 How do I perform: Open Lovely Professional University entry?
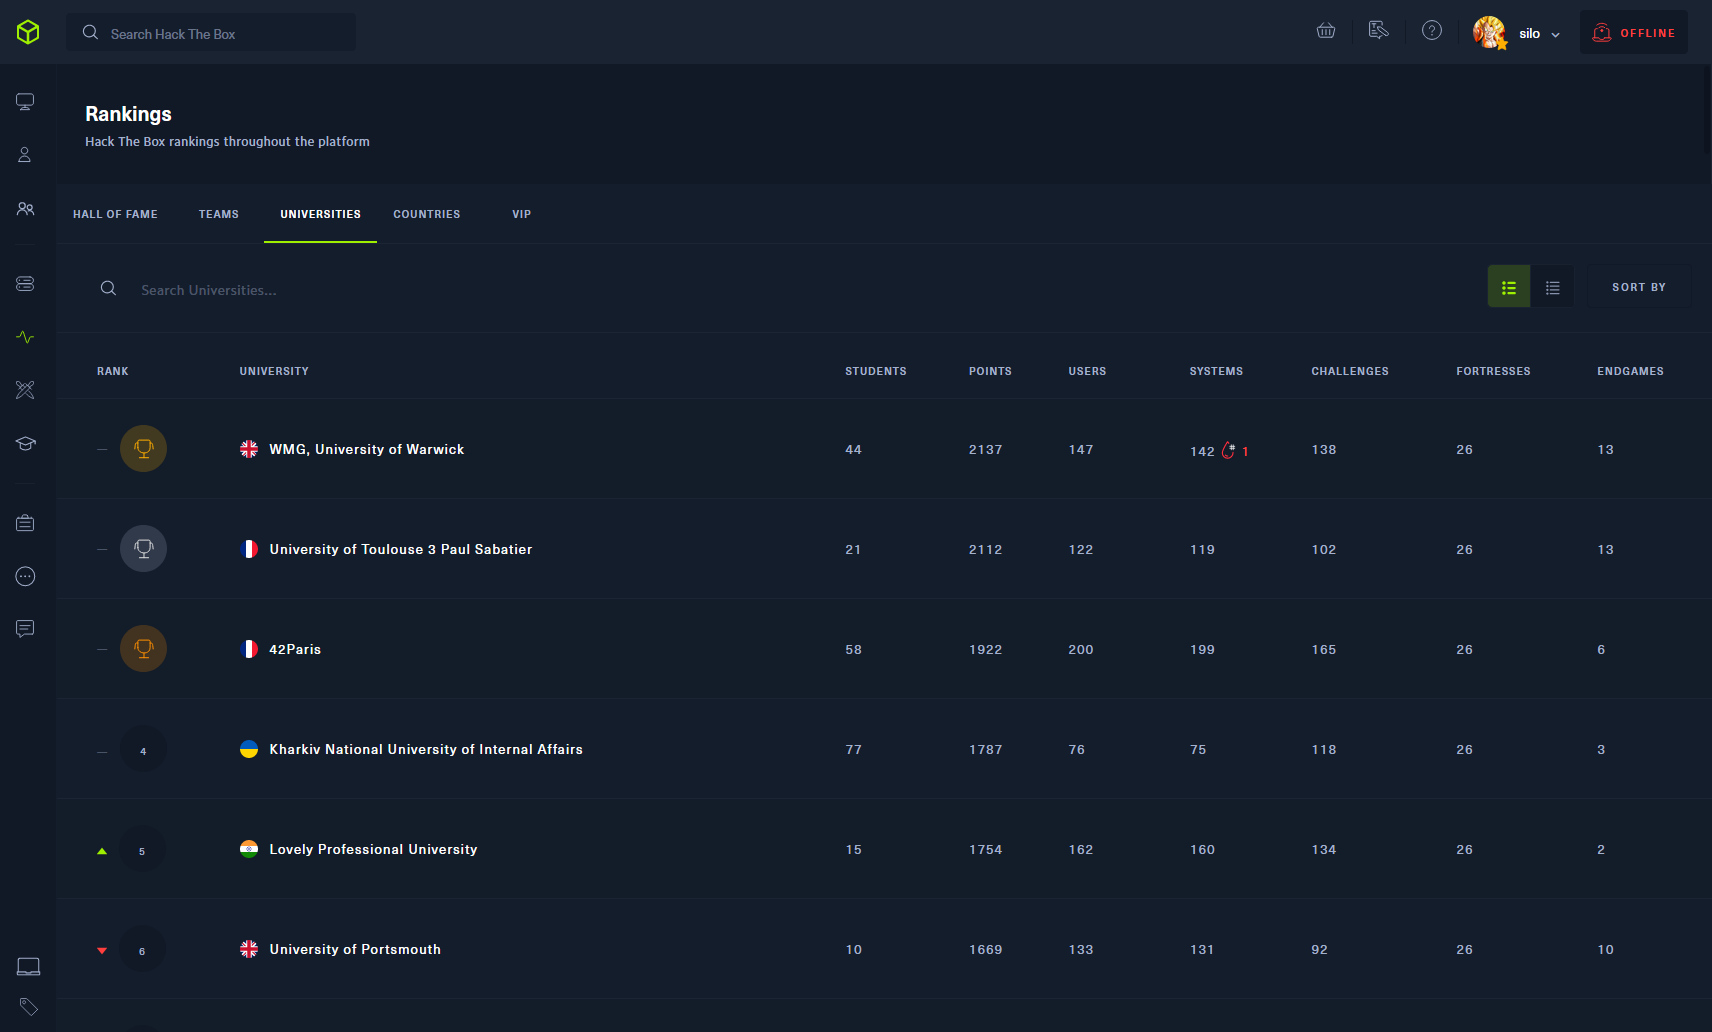tap(373, 850)
